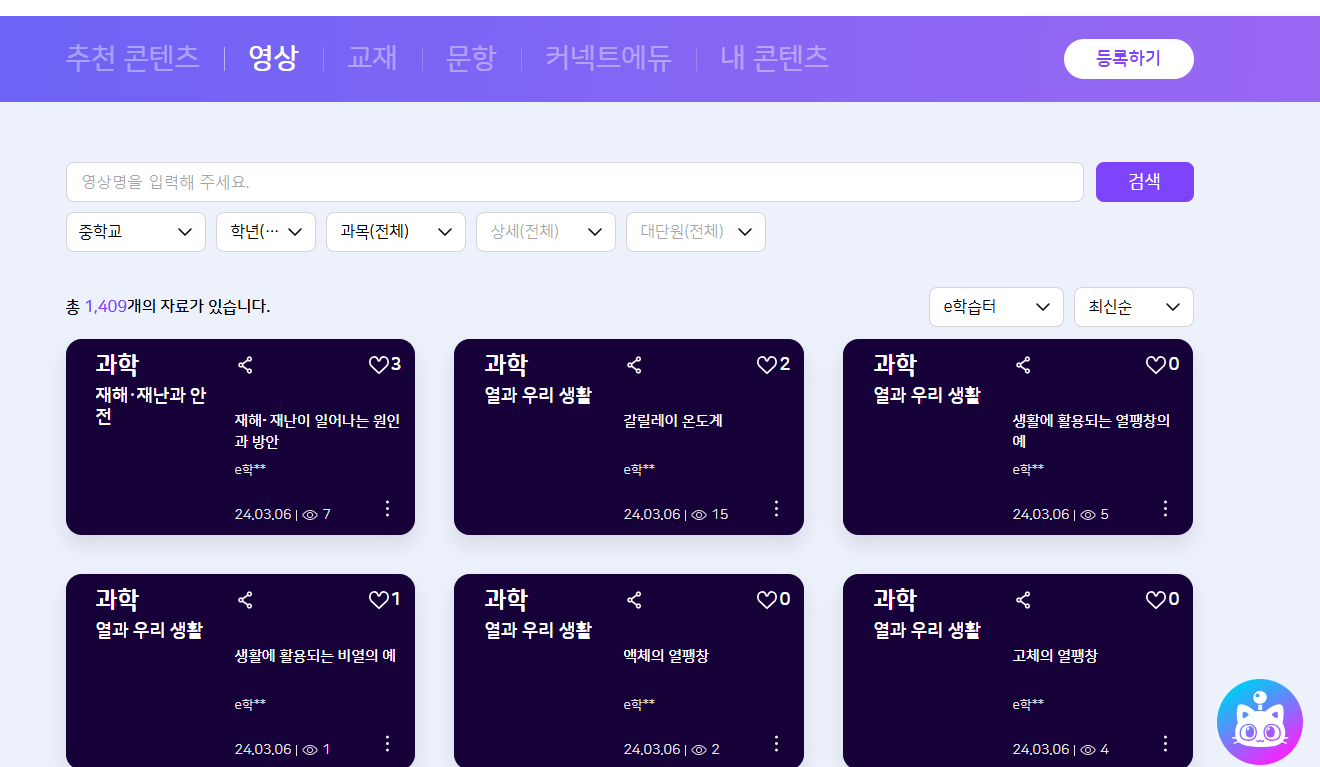The image size is (1320, 767).
Task: Focus the 영상명 search input field
Action: tap(574, 182)
